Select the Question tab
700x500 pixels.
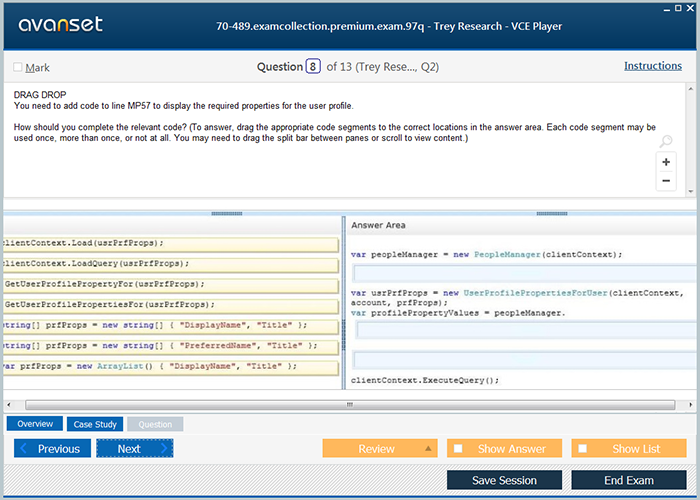click(155, 424)
